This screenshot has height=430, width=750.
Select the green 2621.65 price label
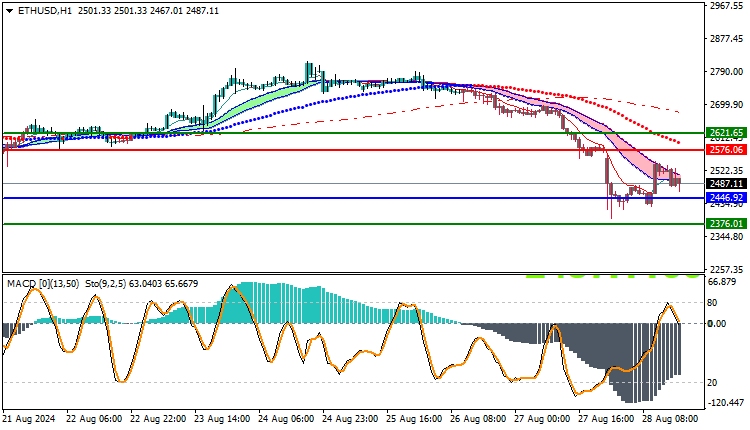click(726, 133)
